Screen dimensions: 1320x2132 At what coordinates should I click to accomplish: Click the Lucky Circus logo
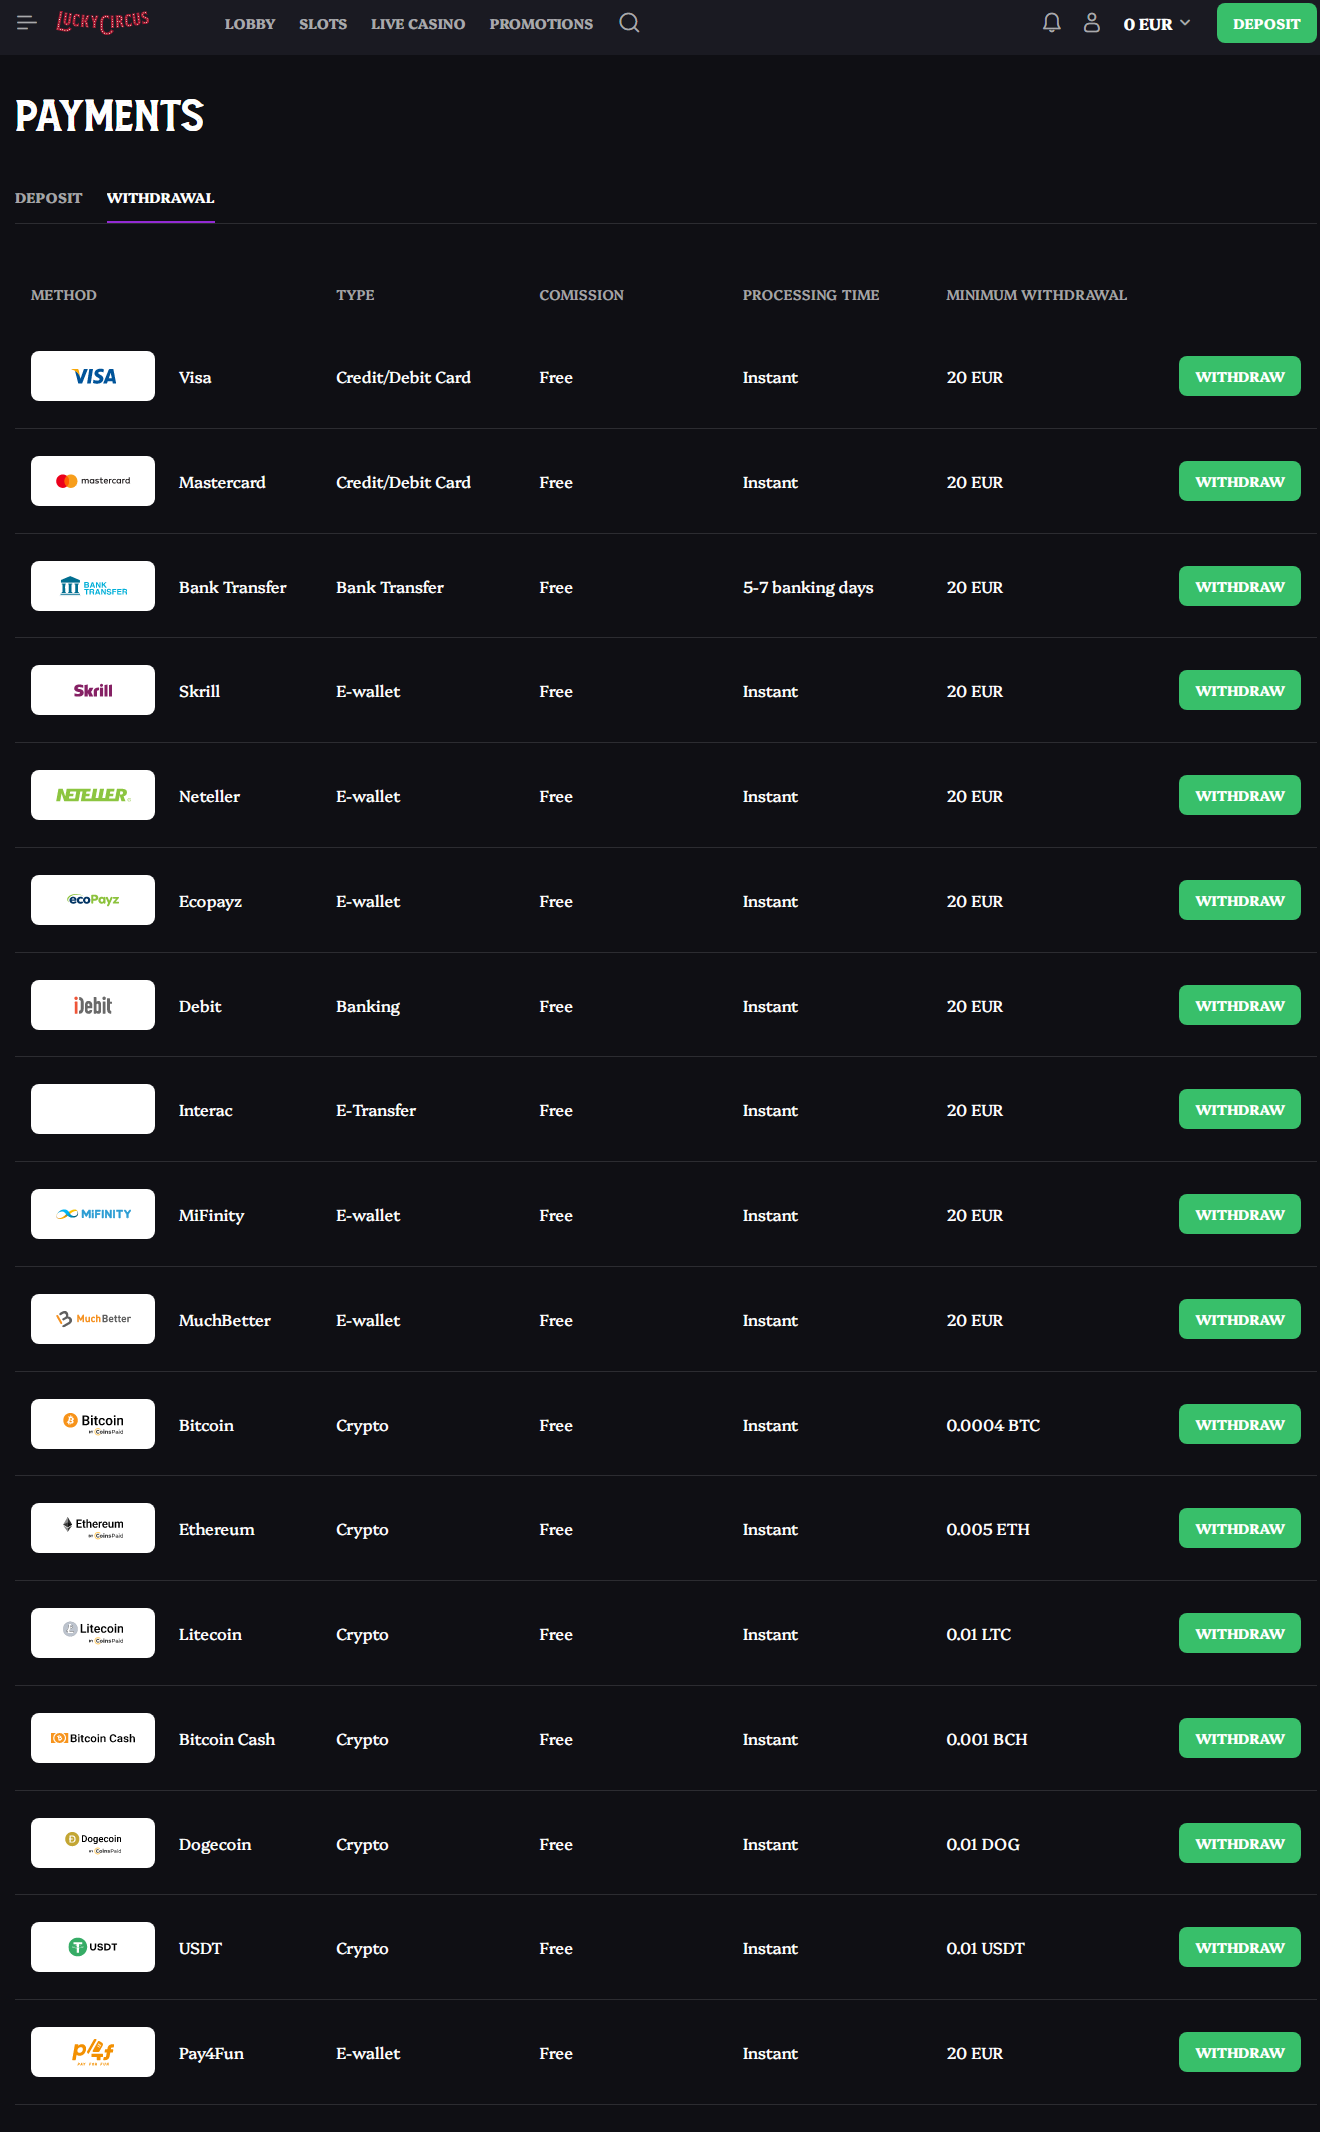point(103,21)
